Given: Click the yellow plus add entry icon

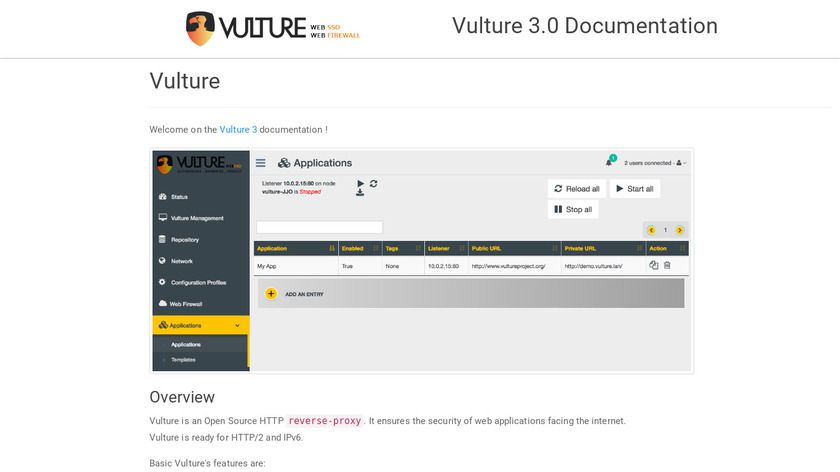Looking at the screenshot, I should coord(271,294).
